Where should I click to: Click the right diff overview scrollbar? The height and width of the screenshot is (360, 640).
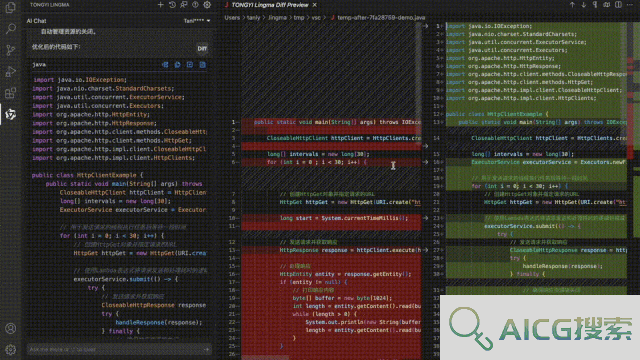pyautogui.click(x=633, y=158)
